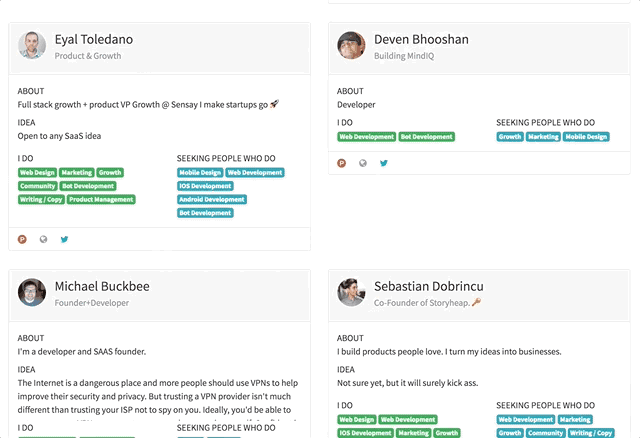Click Deven's green Bot Development tag
Image resolution: width=640 pixels, height=438 pixels.
[427, 137]
